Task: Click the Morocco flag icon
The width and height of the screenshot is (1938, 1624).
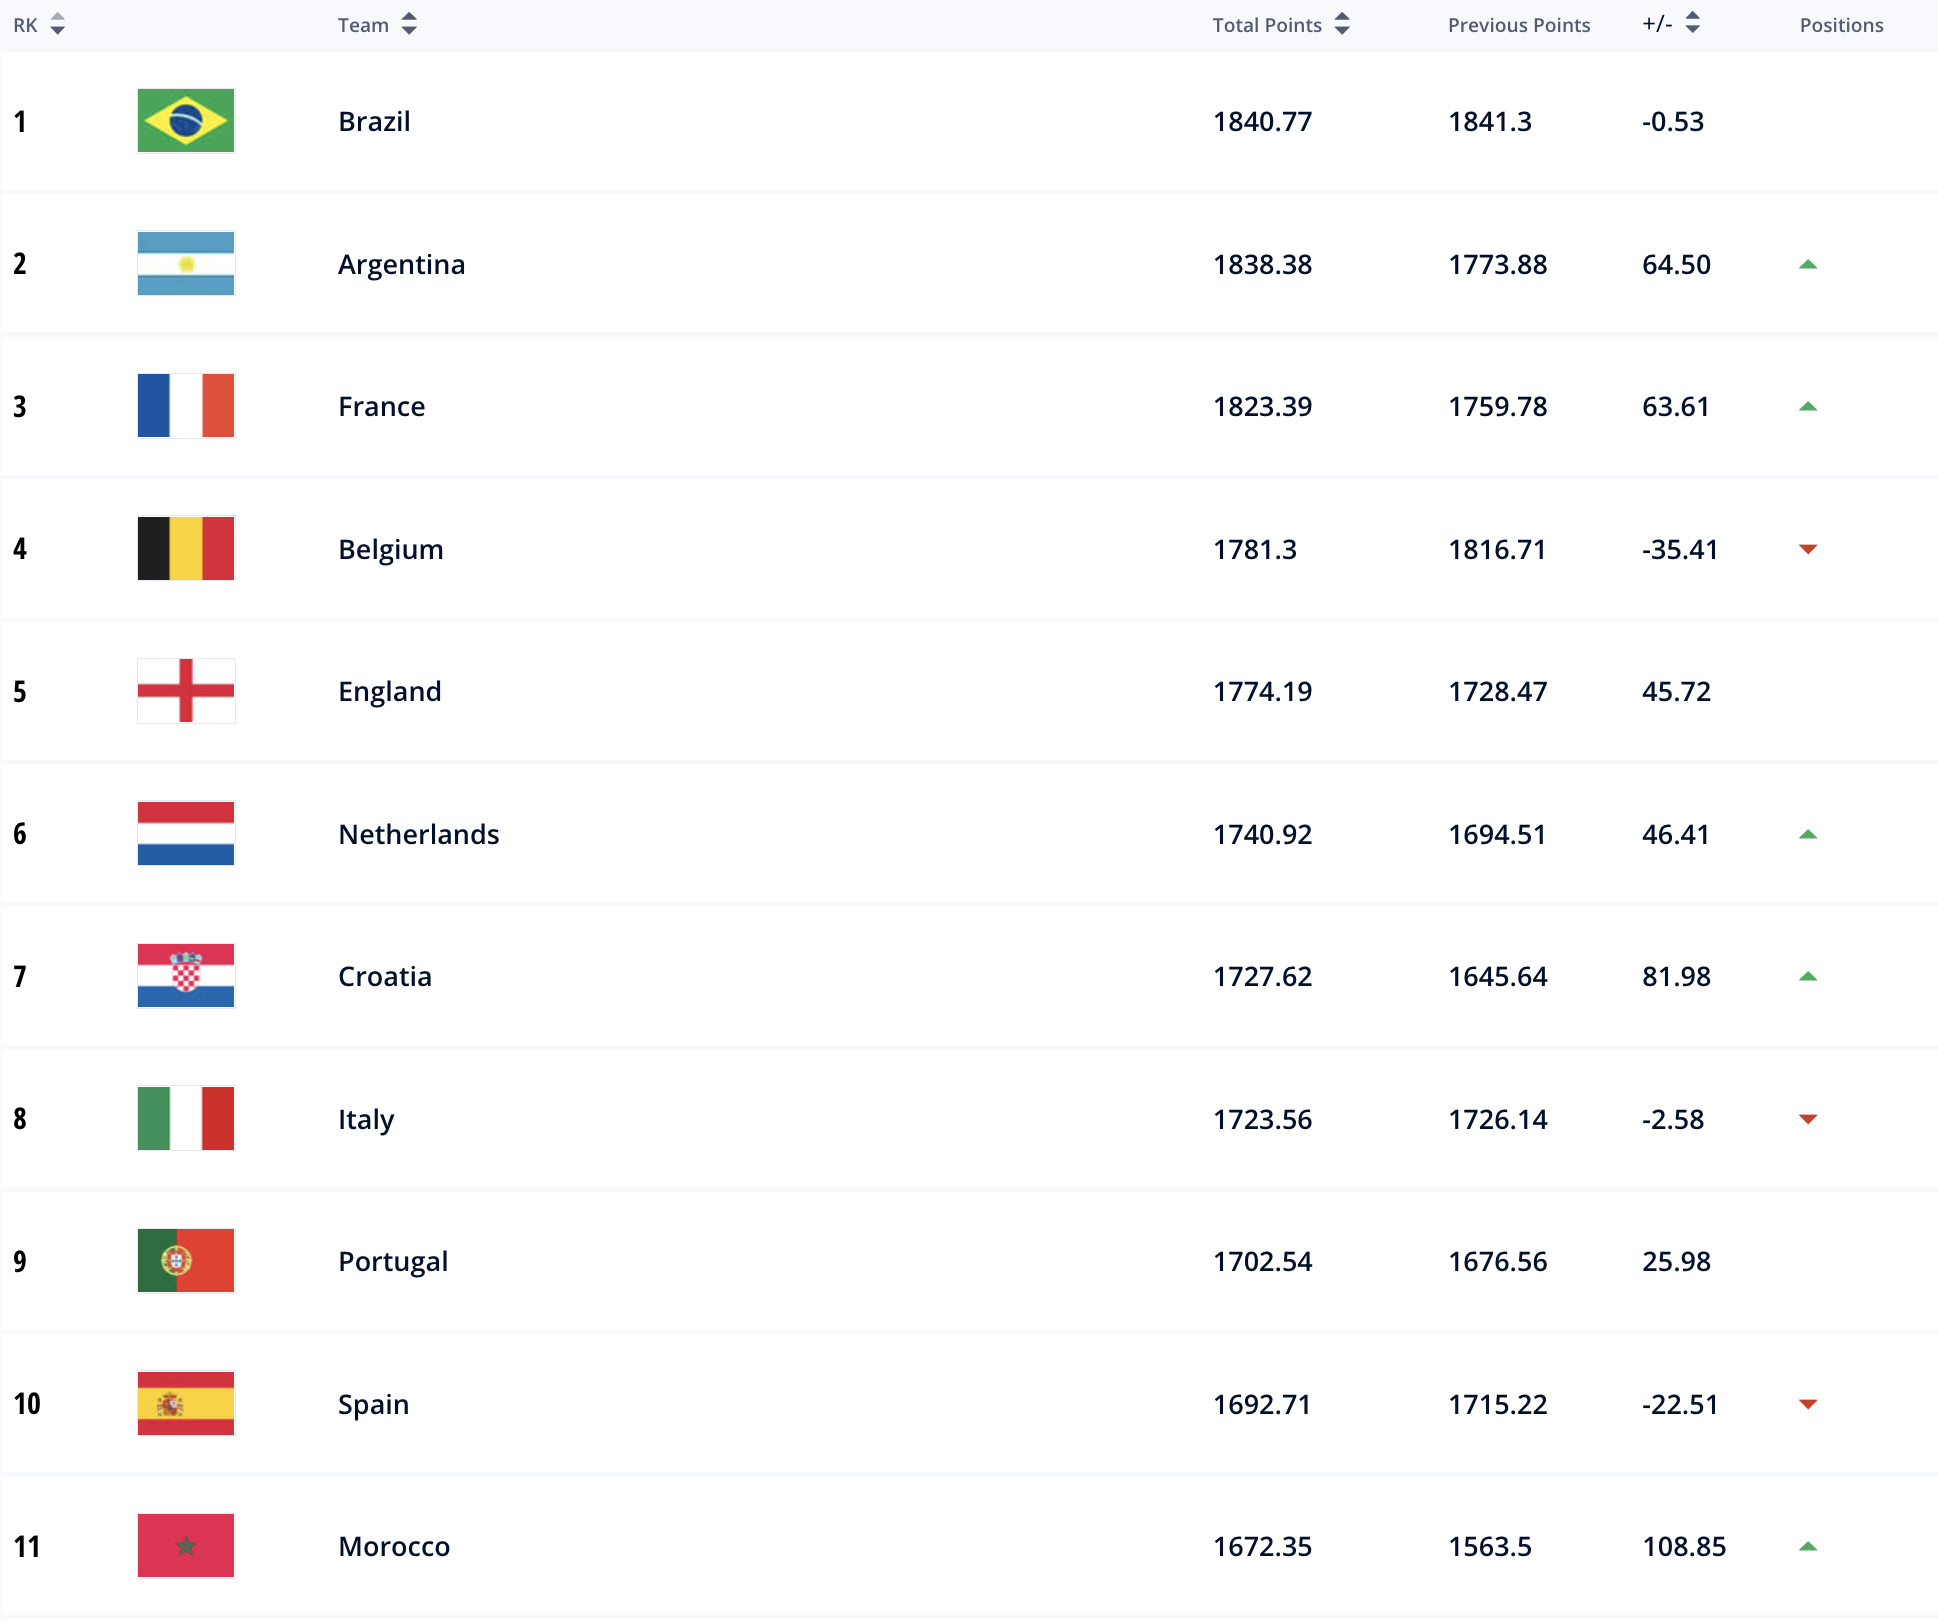Action: click(186, 1546)
